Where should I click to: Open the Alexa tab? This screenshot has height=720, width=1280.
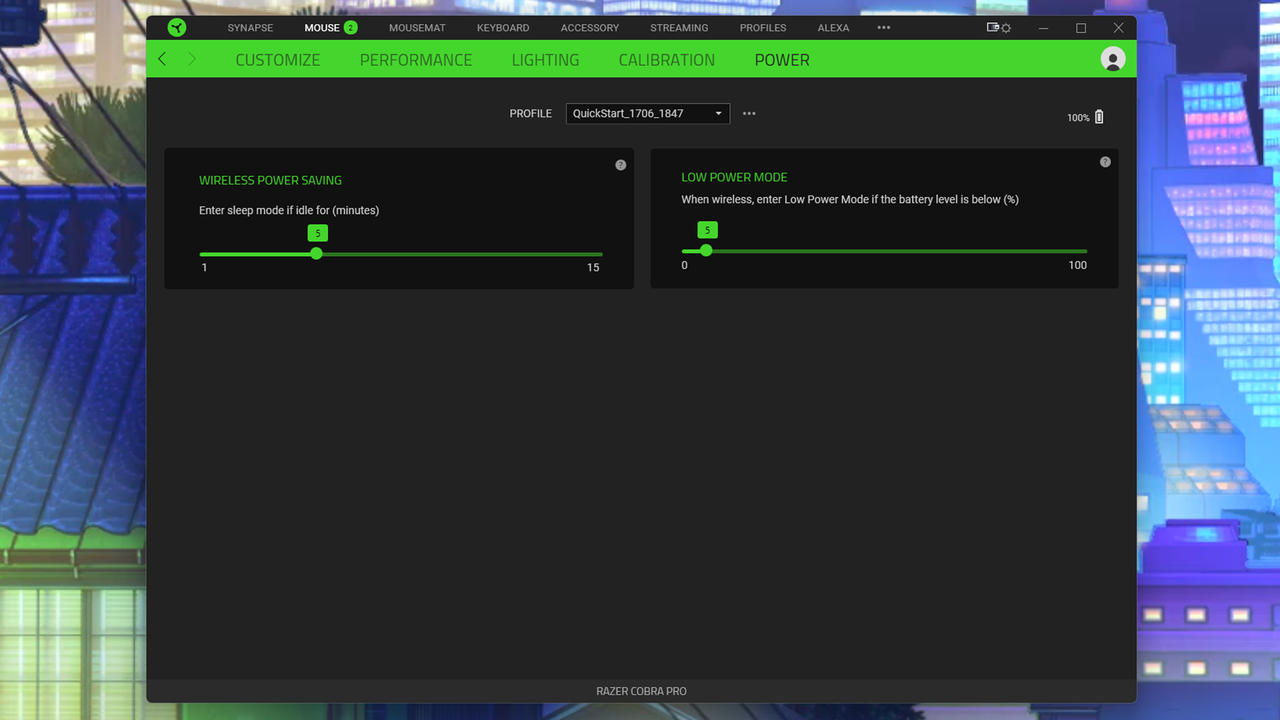pyautogui.click(x=833, y=28)
